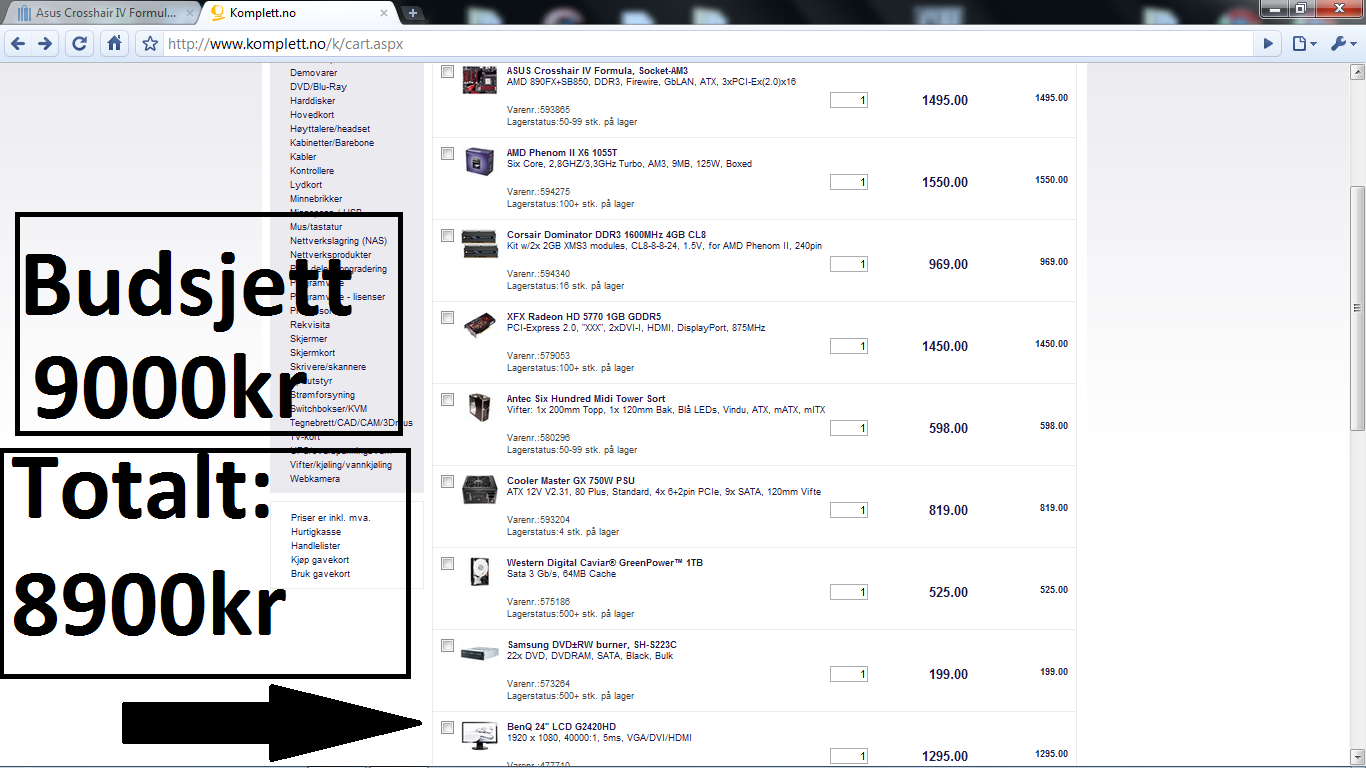Open the Western Digital hard drive thumbnail
This screenshot has width=1366, height=768.
tap(480, 572)
